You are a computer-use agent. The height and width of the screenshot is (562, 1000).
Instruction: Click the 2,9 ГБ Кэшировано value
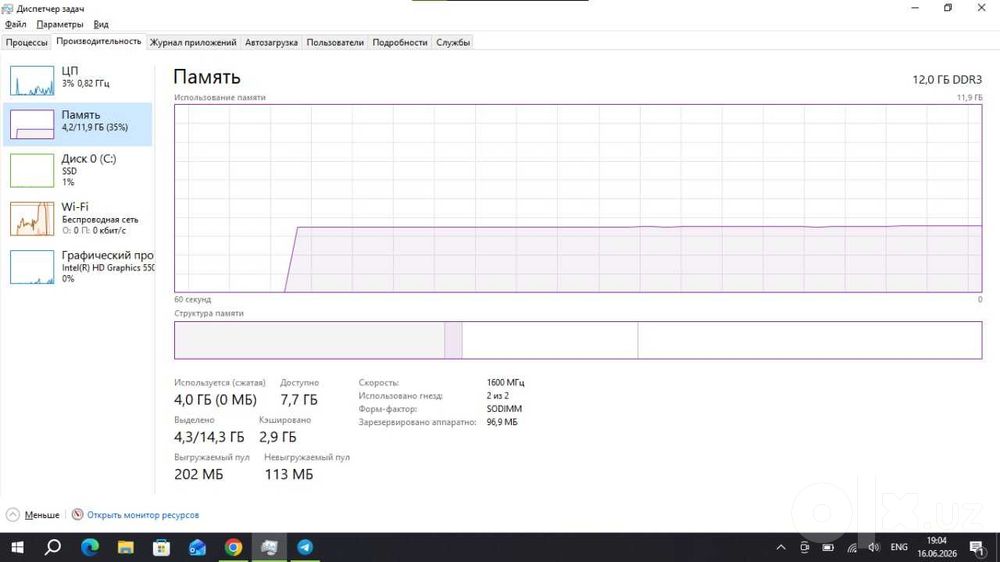(x=277, y=437)
